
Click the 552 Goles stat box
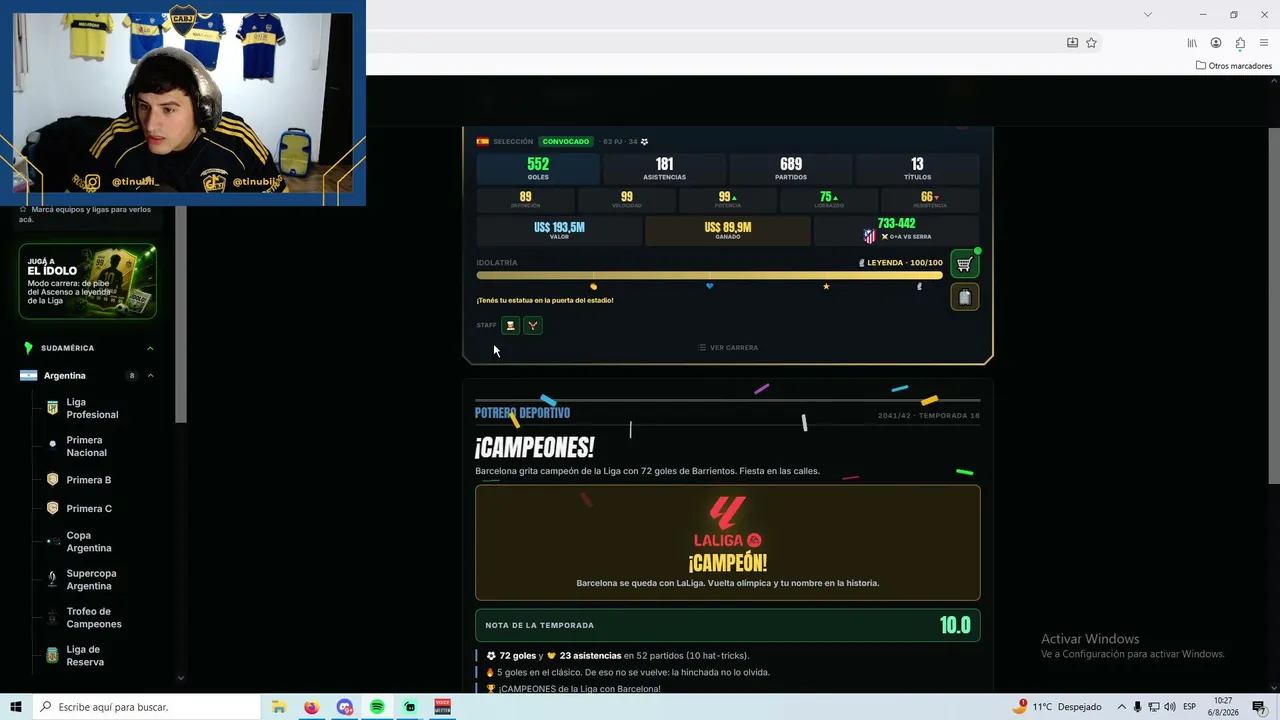(x=538, y=169)
